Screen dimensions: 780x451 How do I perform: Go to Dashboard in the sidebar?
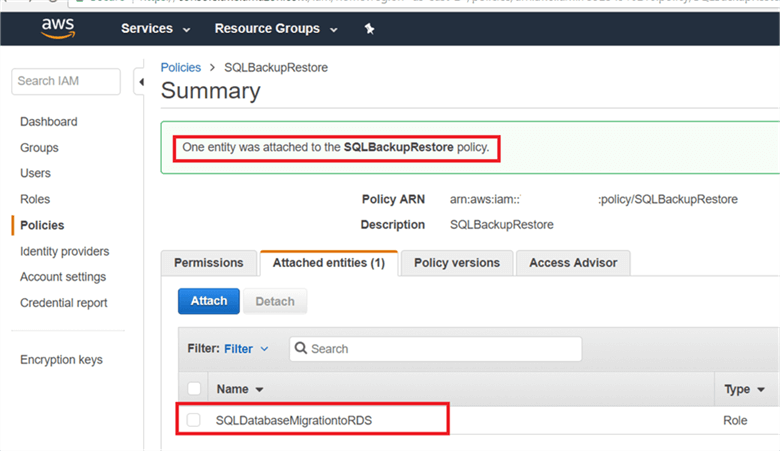click(x=49, y=122)
